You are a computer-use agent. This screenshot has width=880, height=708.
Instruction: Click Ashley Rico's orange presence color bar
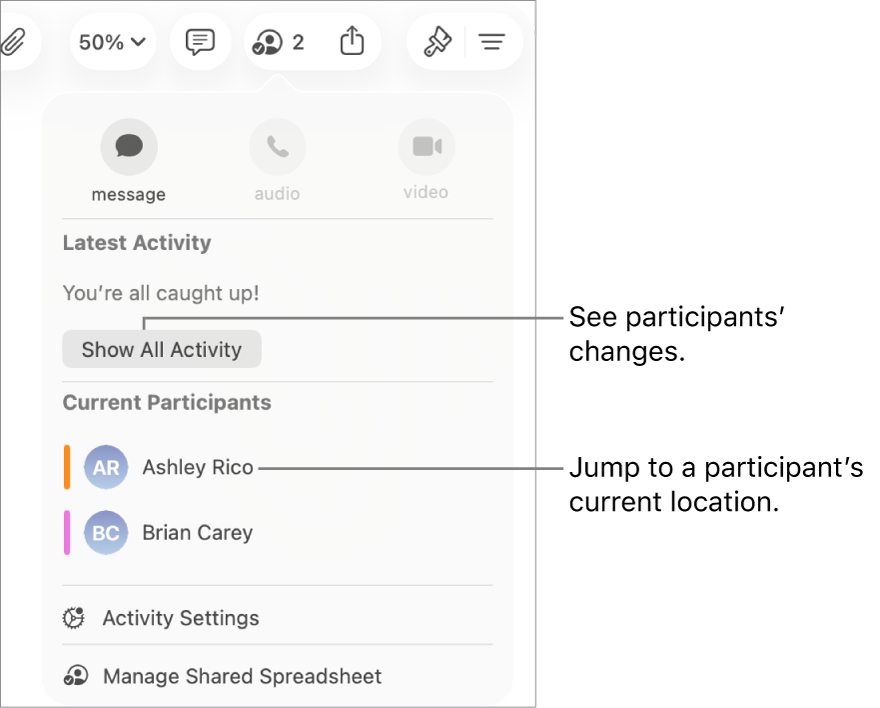tap(68, 467)
